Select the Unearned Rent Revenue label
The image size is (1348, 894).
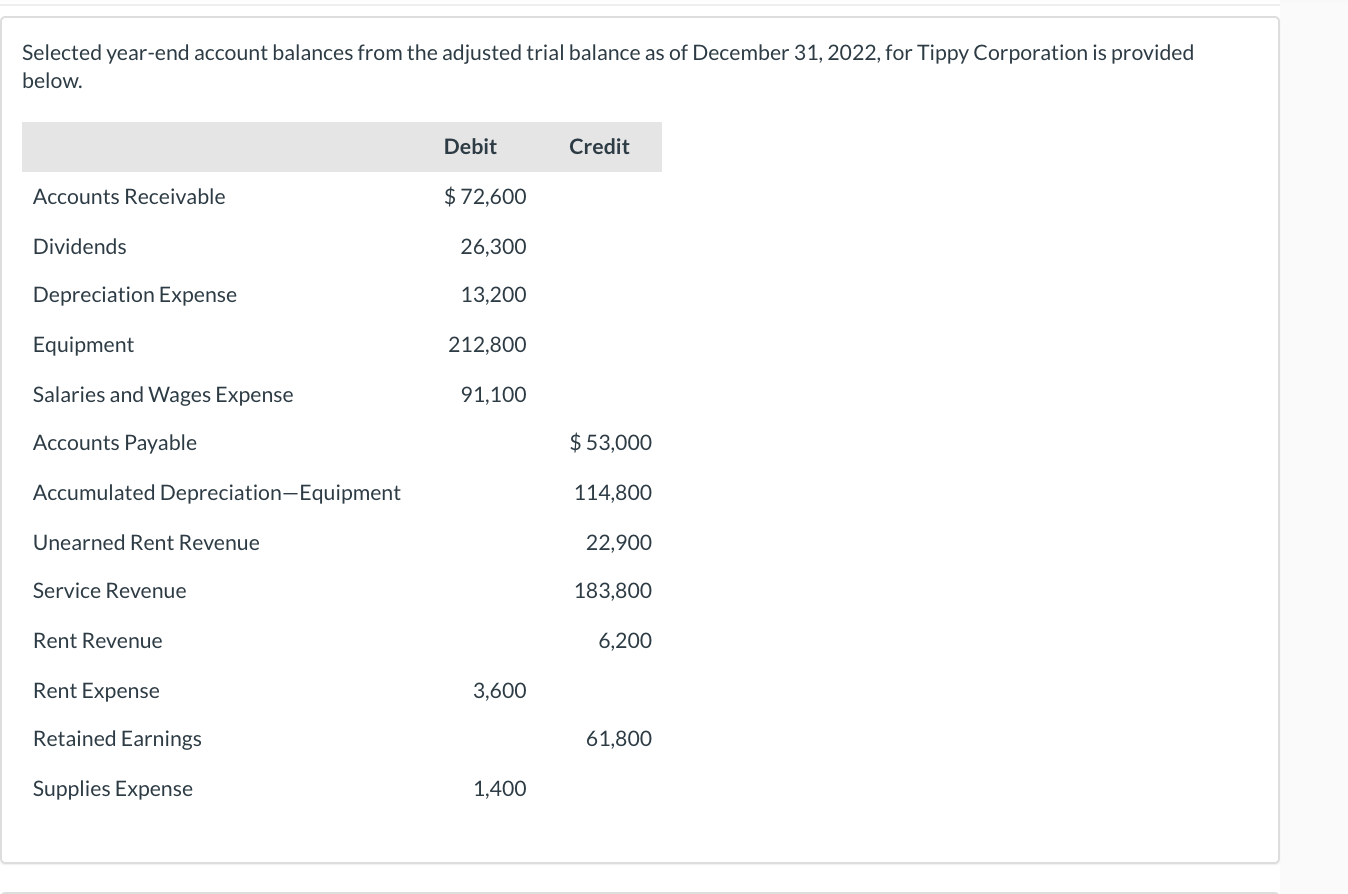coord(146,542)
